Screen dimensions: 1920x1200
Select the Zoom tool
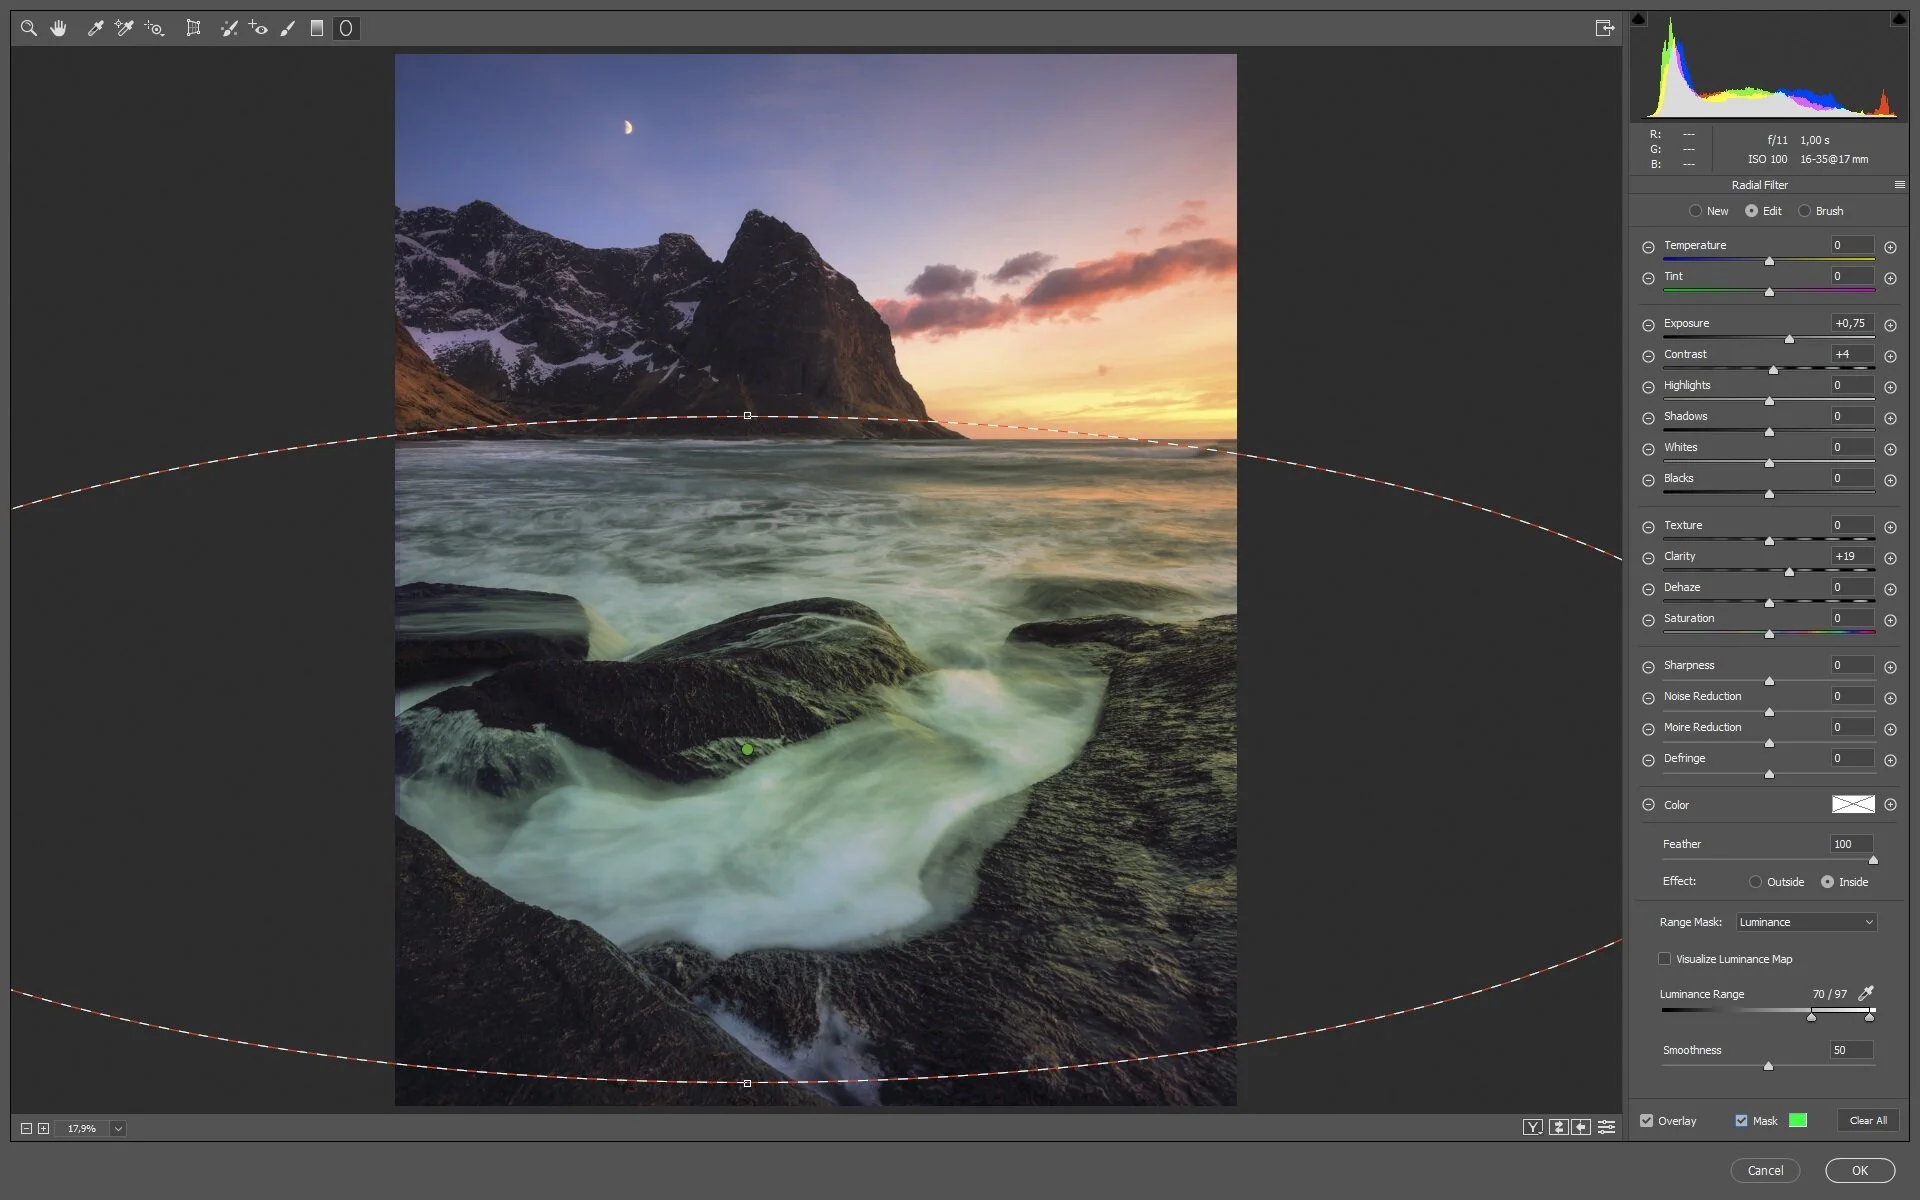click(x=29, y=28)
